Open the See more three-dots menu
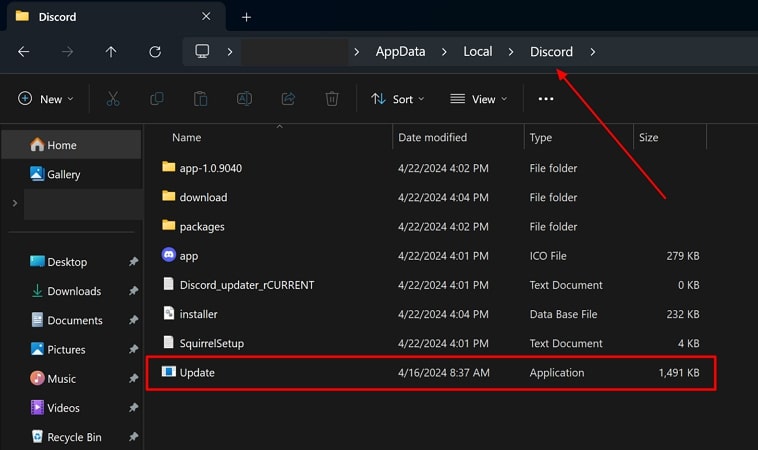 546,99
